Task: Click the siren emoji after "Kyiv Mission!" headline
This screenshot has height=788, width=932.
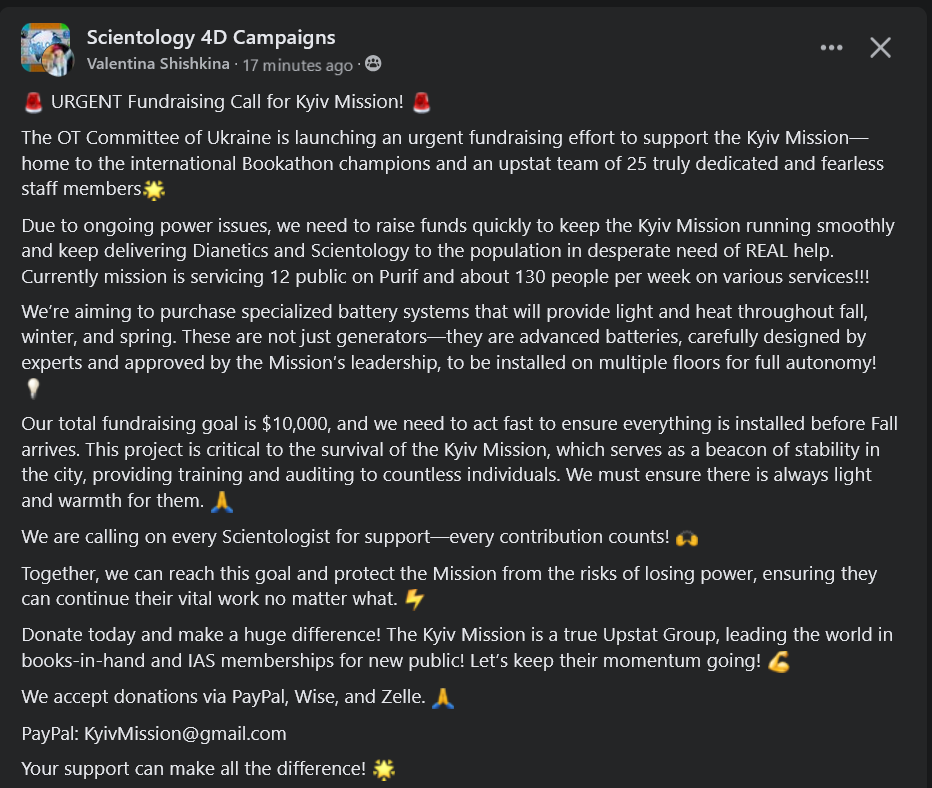Action: coord(421,102)
